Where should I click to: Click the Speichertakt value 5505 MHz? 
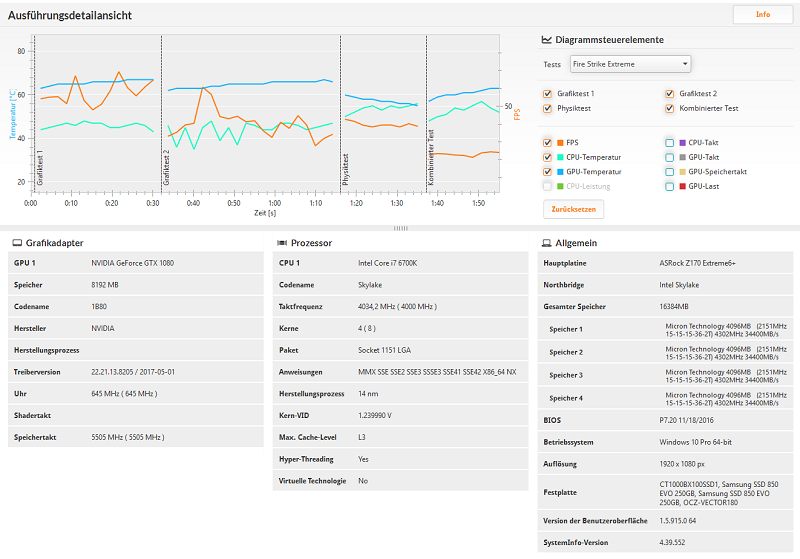[x=128, y=438]
